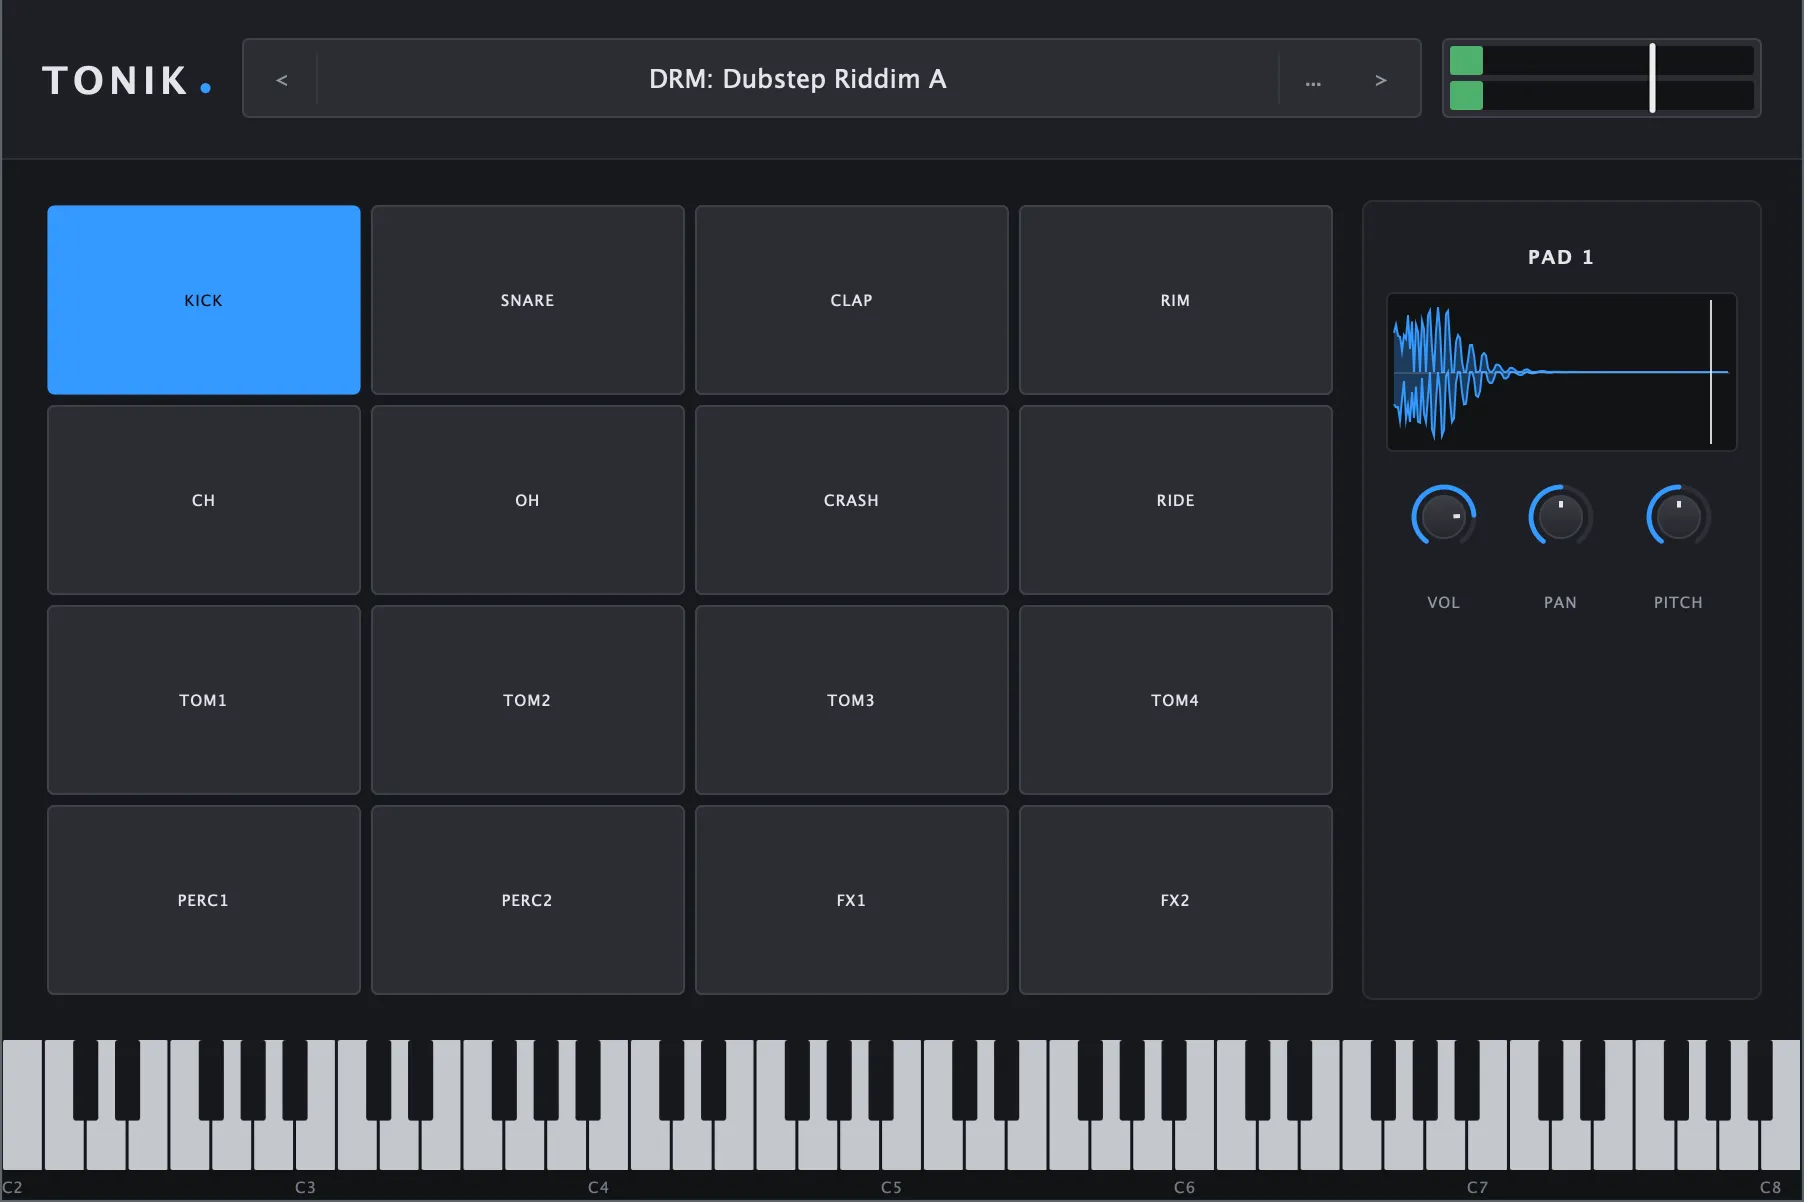Image resolution: width=1804 pixels, height=1202 pixels.
Task: Open the preset options ellipsis menu
Action: (x=1313, y=79)
